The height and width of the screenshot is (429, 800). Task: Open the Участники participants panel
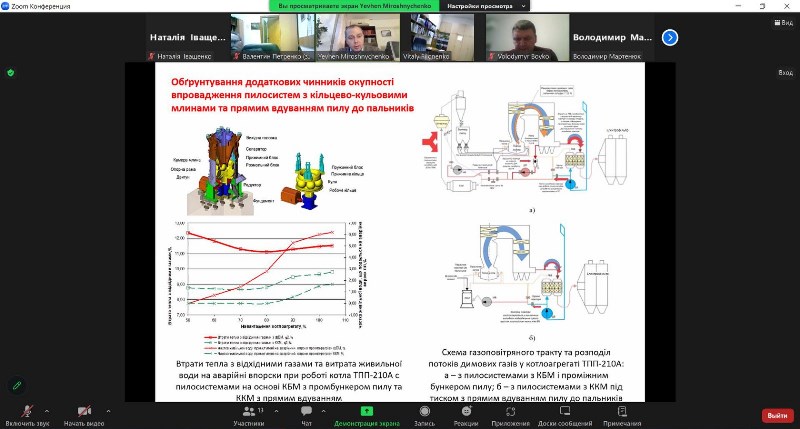point(249,416)
